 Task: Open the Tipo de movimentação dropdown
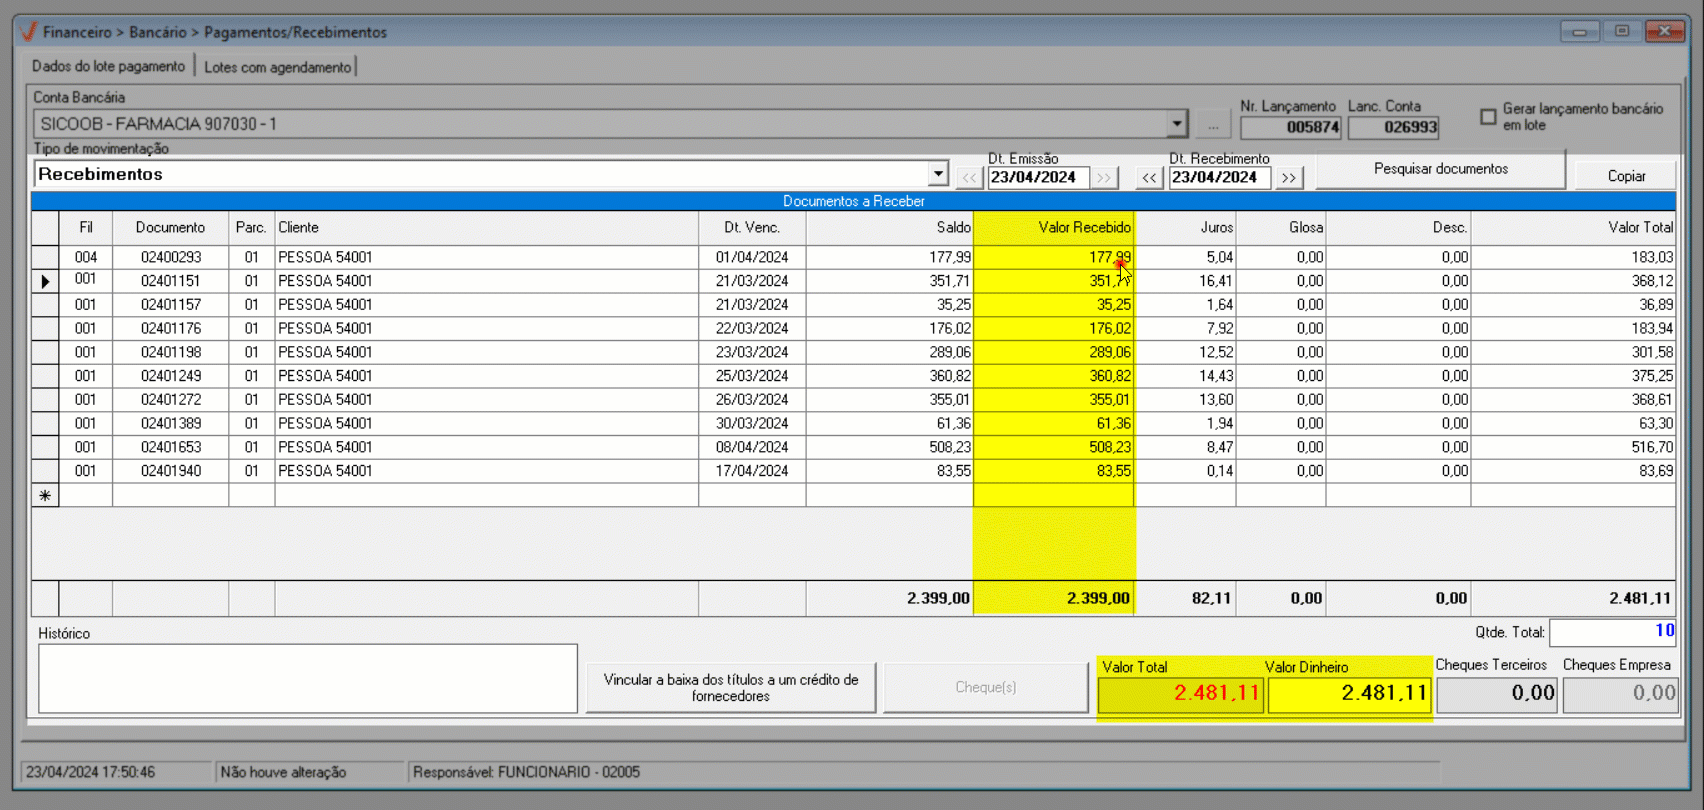(x=937, y=174)
